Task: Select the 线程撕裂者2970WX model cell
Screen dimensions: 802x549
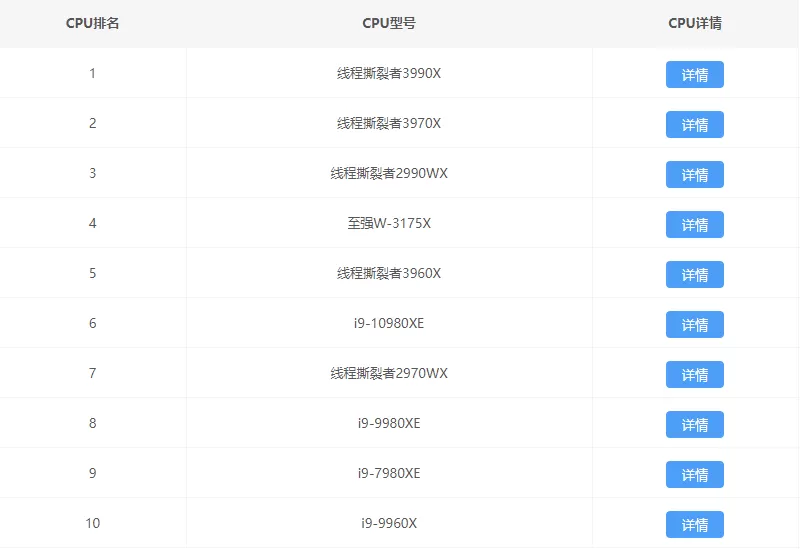Action: pos(389,373)
